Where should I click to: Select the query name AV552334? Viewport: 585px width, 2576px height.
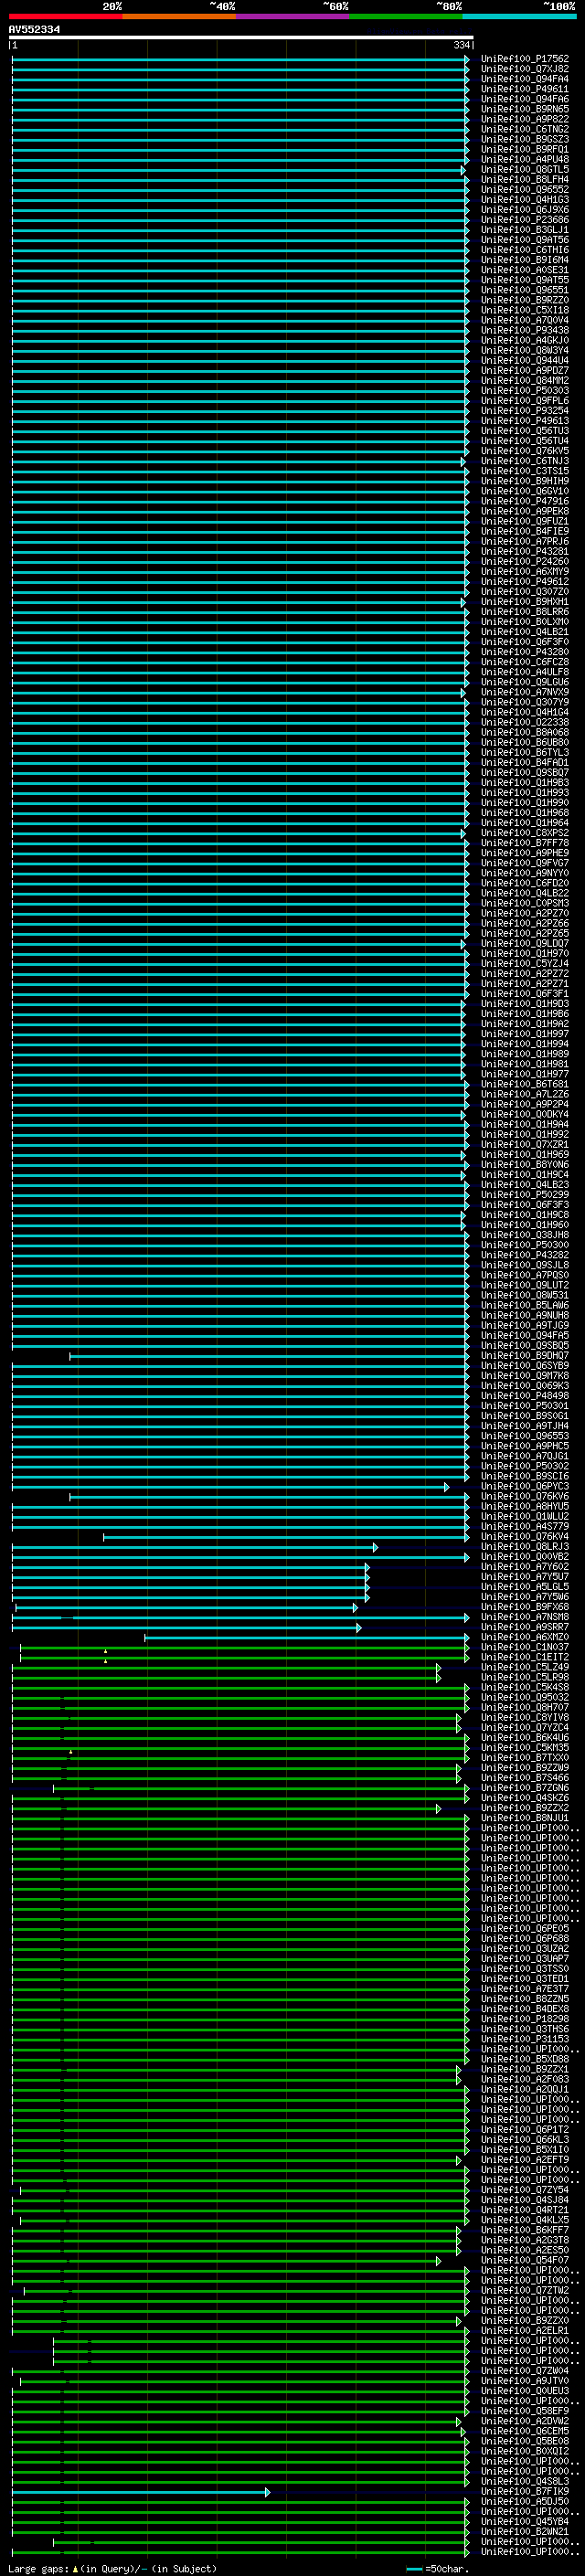(34, 30)
